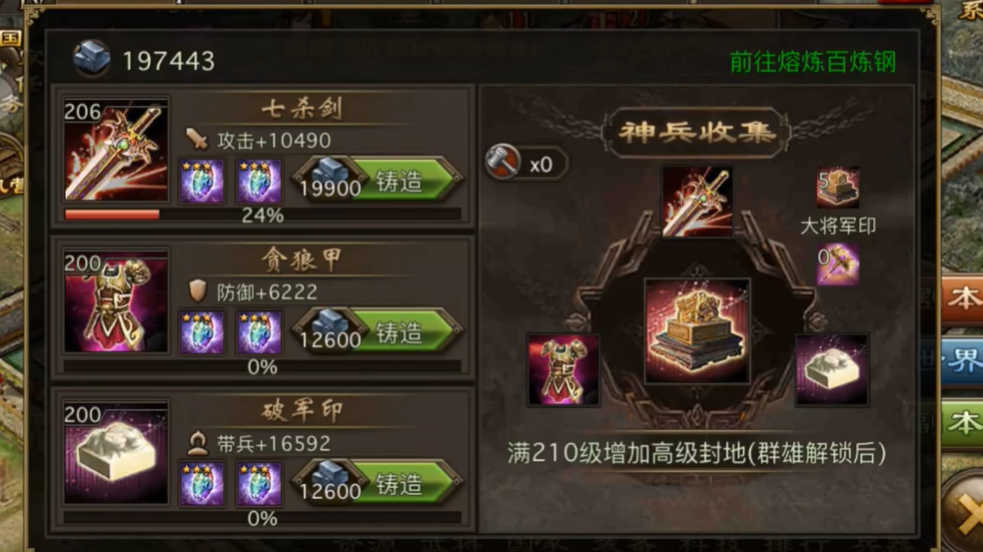Tap the steel ingot currency icon
This screenshot has width=983, height=552.
point(92,58)
